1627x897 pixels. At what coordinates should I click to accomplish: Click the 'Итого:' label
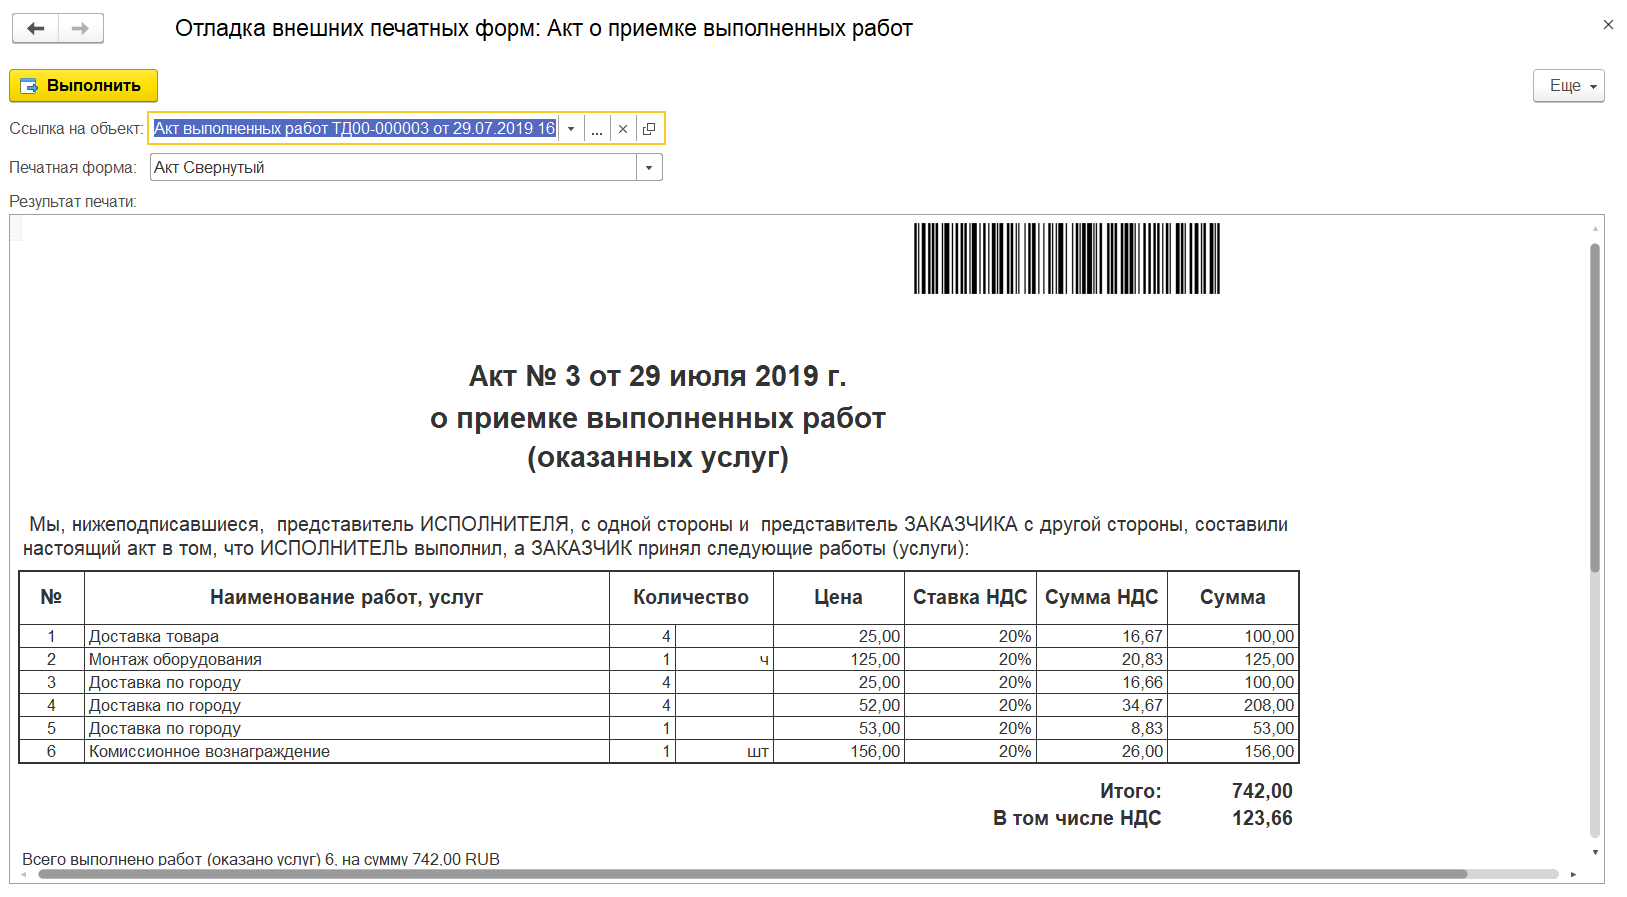pos(1131,791)
